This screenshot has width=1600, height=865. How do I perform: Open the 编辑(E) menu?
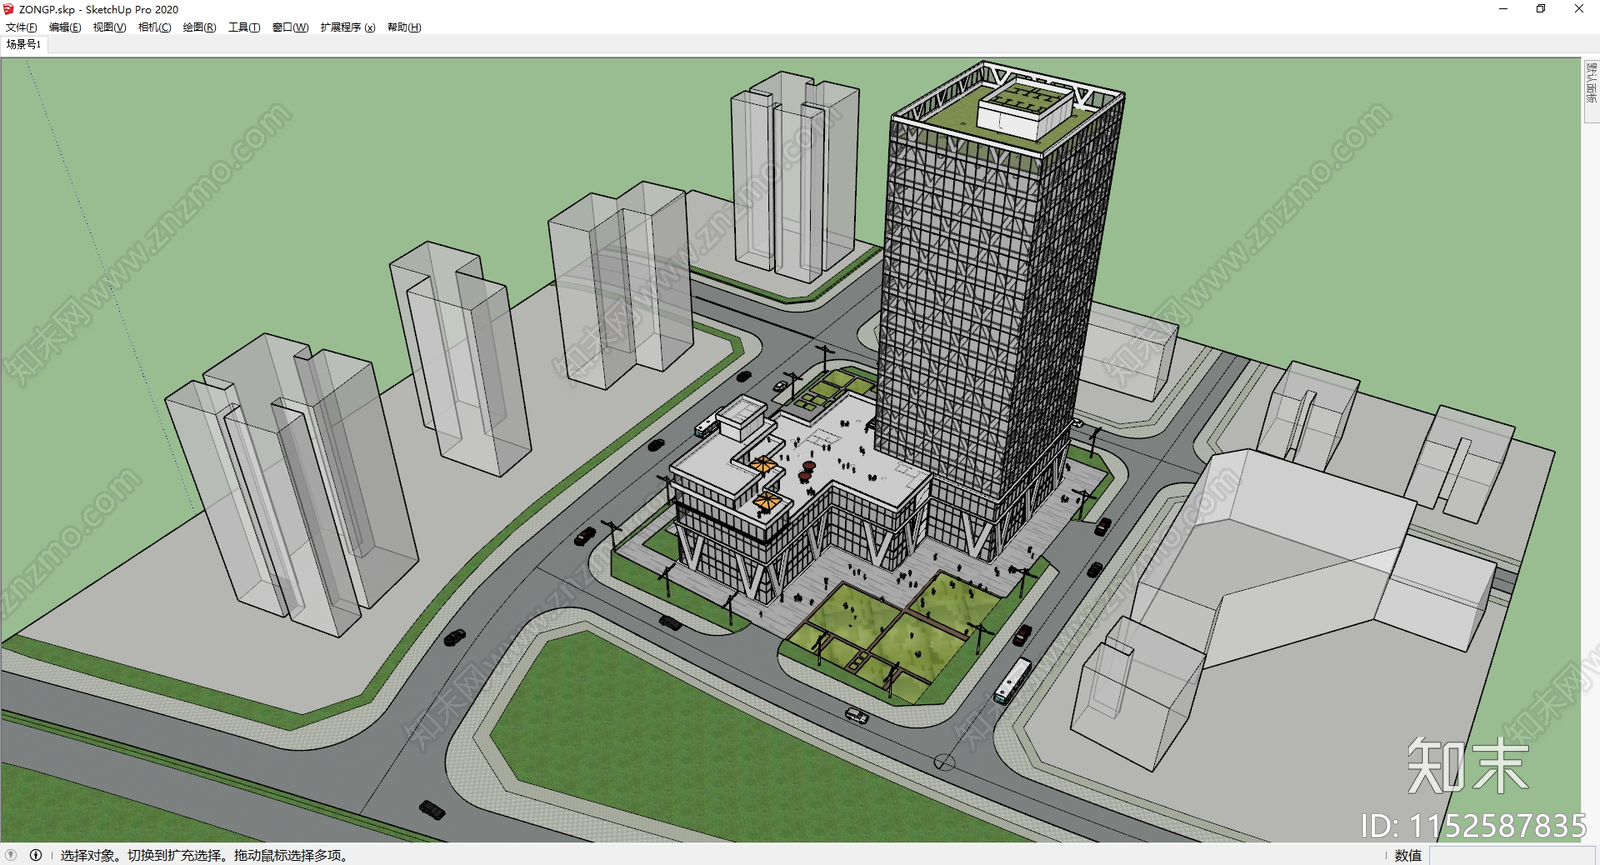pyautogui.click(x=65, y=27)
